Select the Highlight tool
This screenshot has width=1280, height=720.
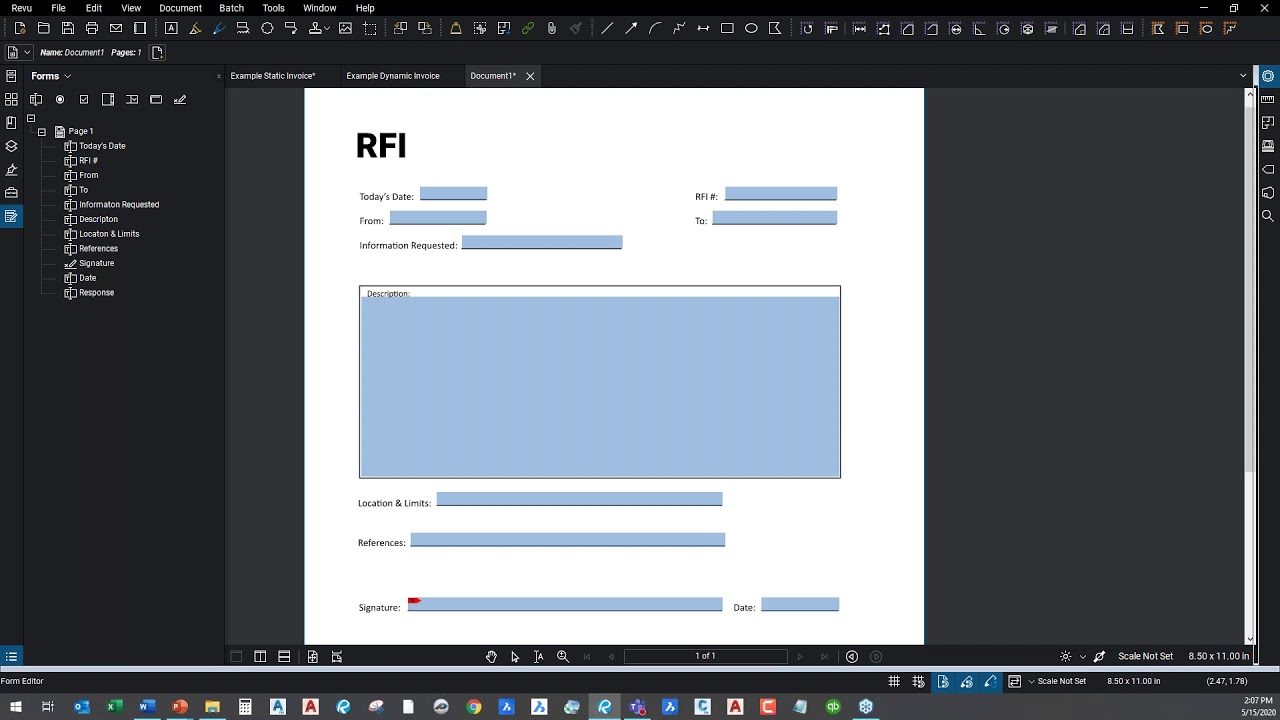click(x=195, y=29)
